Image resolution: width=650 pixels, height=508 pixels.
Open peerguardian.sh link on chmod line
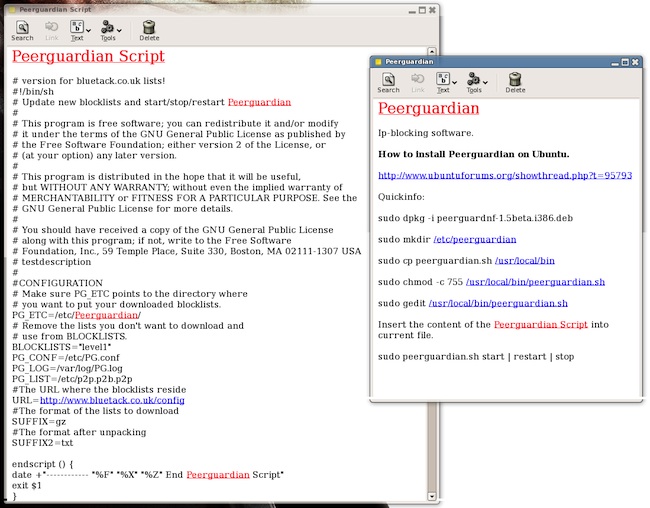point(535,282)
